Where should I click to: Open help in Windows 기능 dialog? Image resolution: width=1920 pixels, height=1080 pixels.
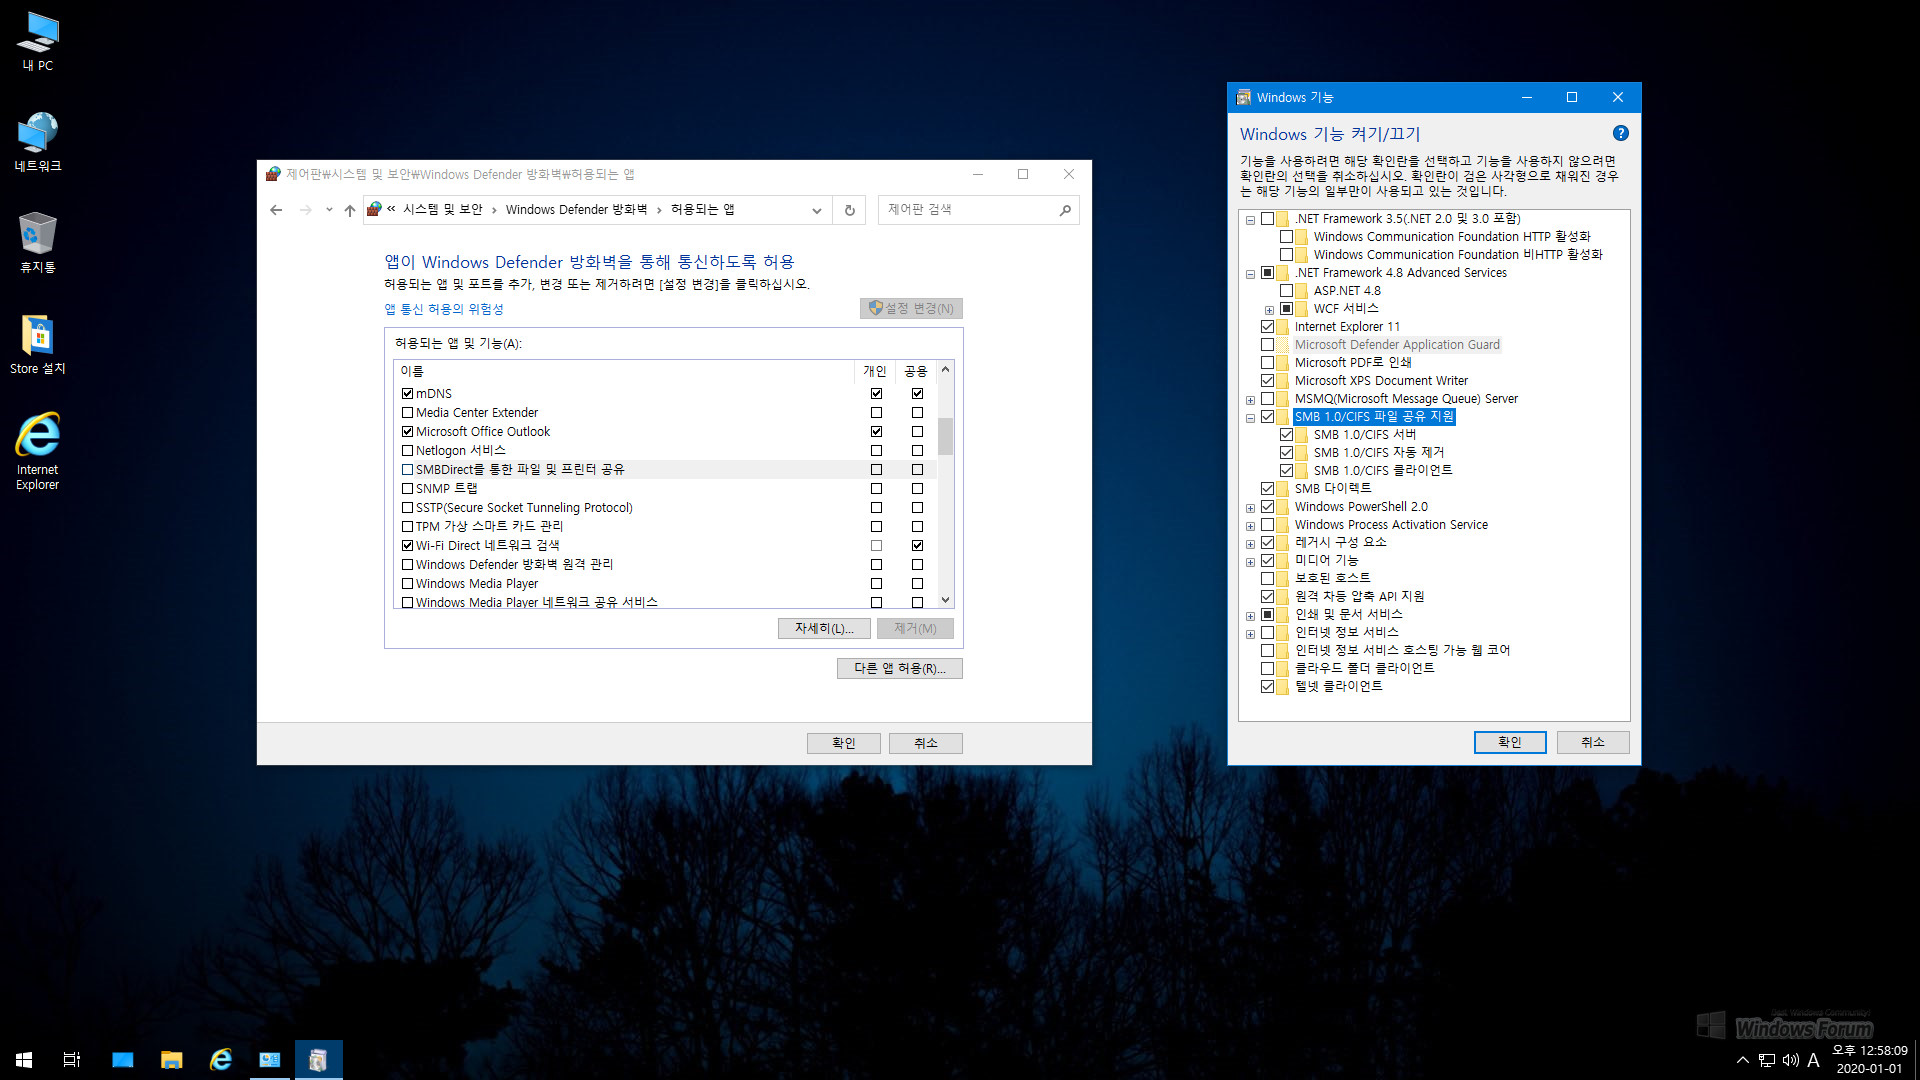[1621, 133]
